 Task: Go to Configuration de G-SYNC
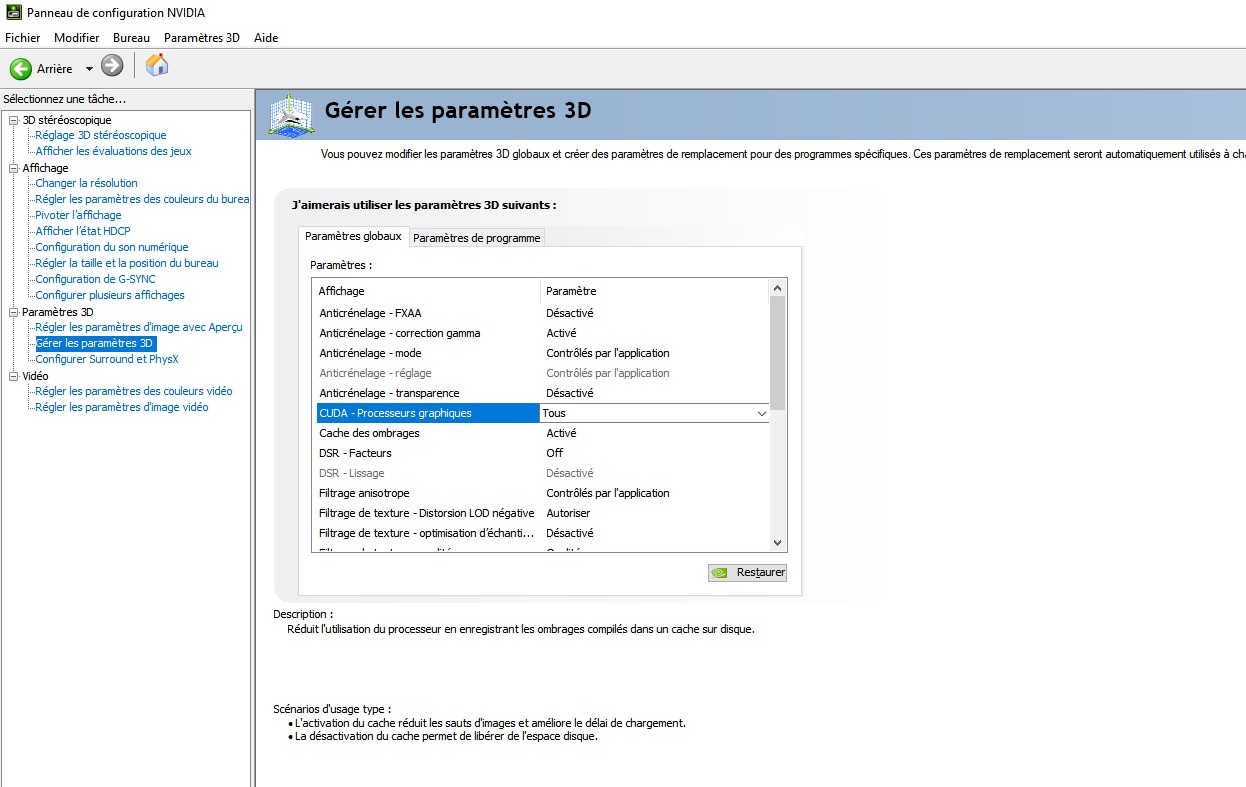pyautogui.click(x=95, y=279)
